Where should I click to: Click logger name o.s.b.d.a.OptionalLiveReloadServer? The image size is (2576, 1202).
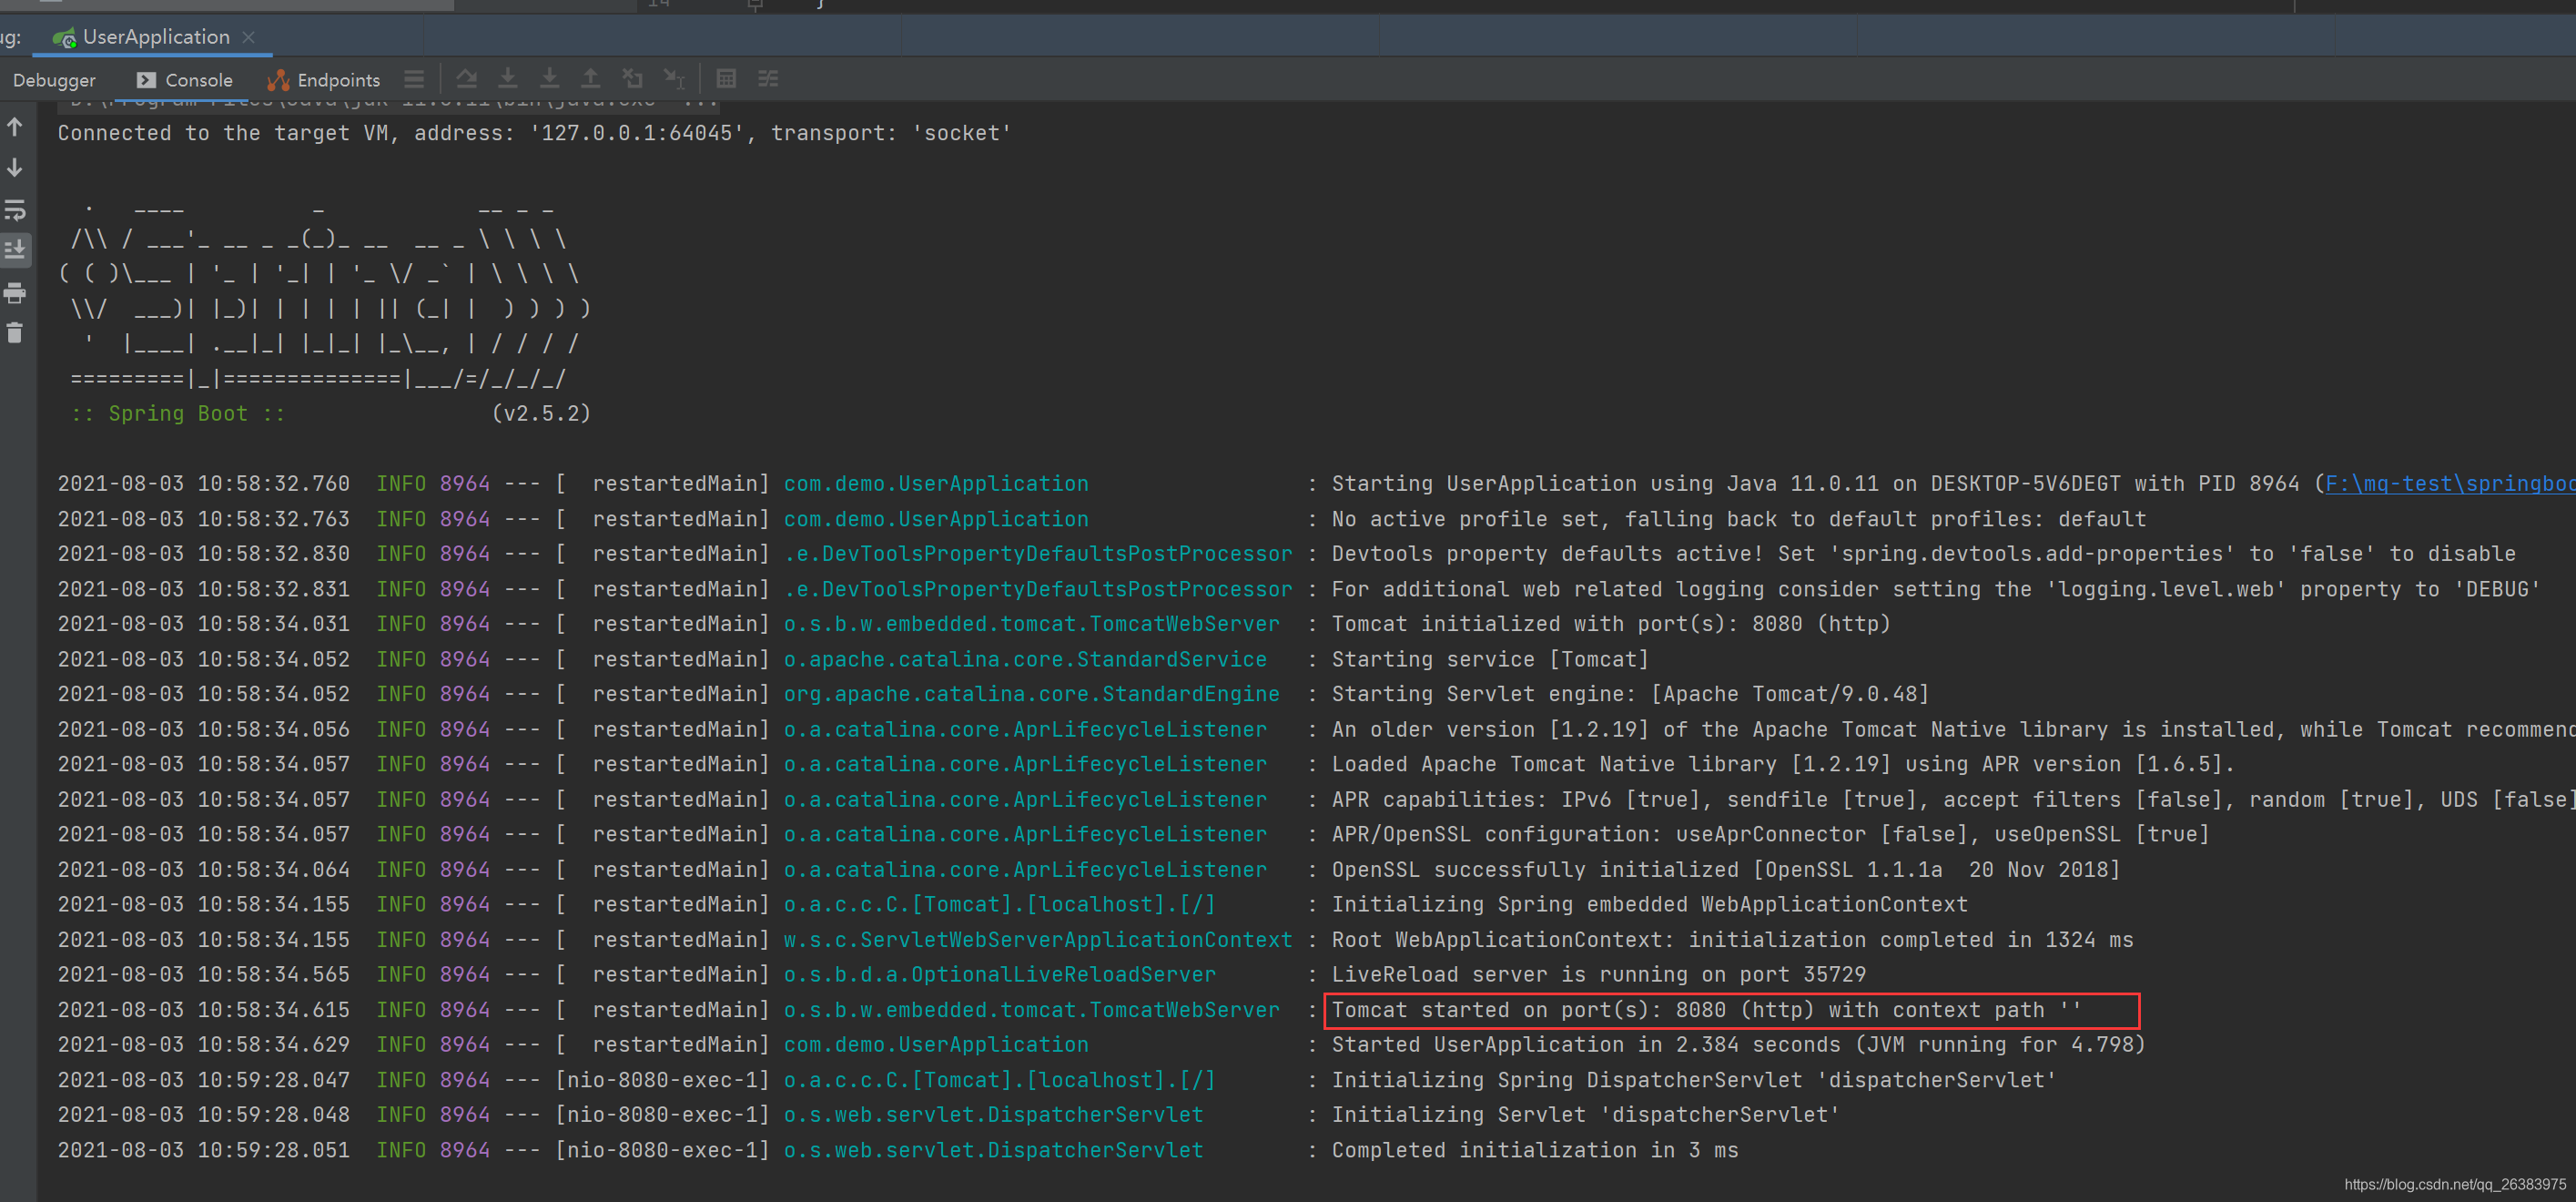1000,975
